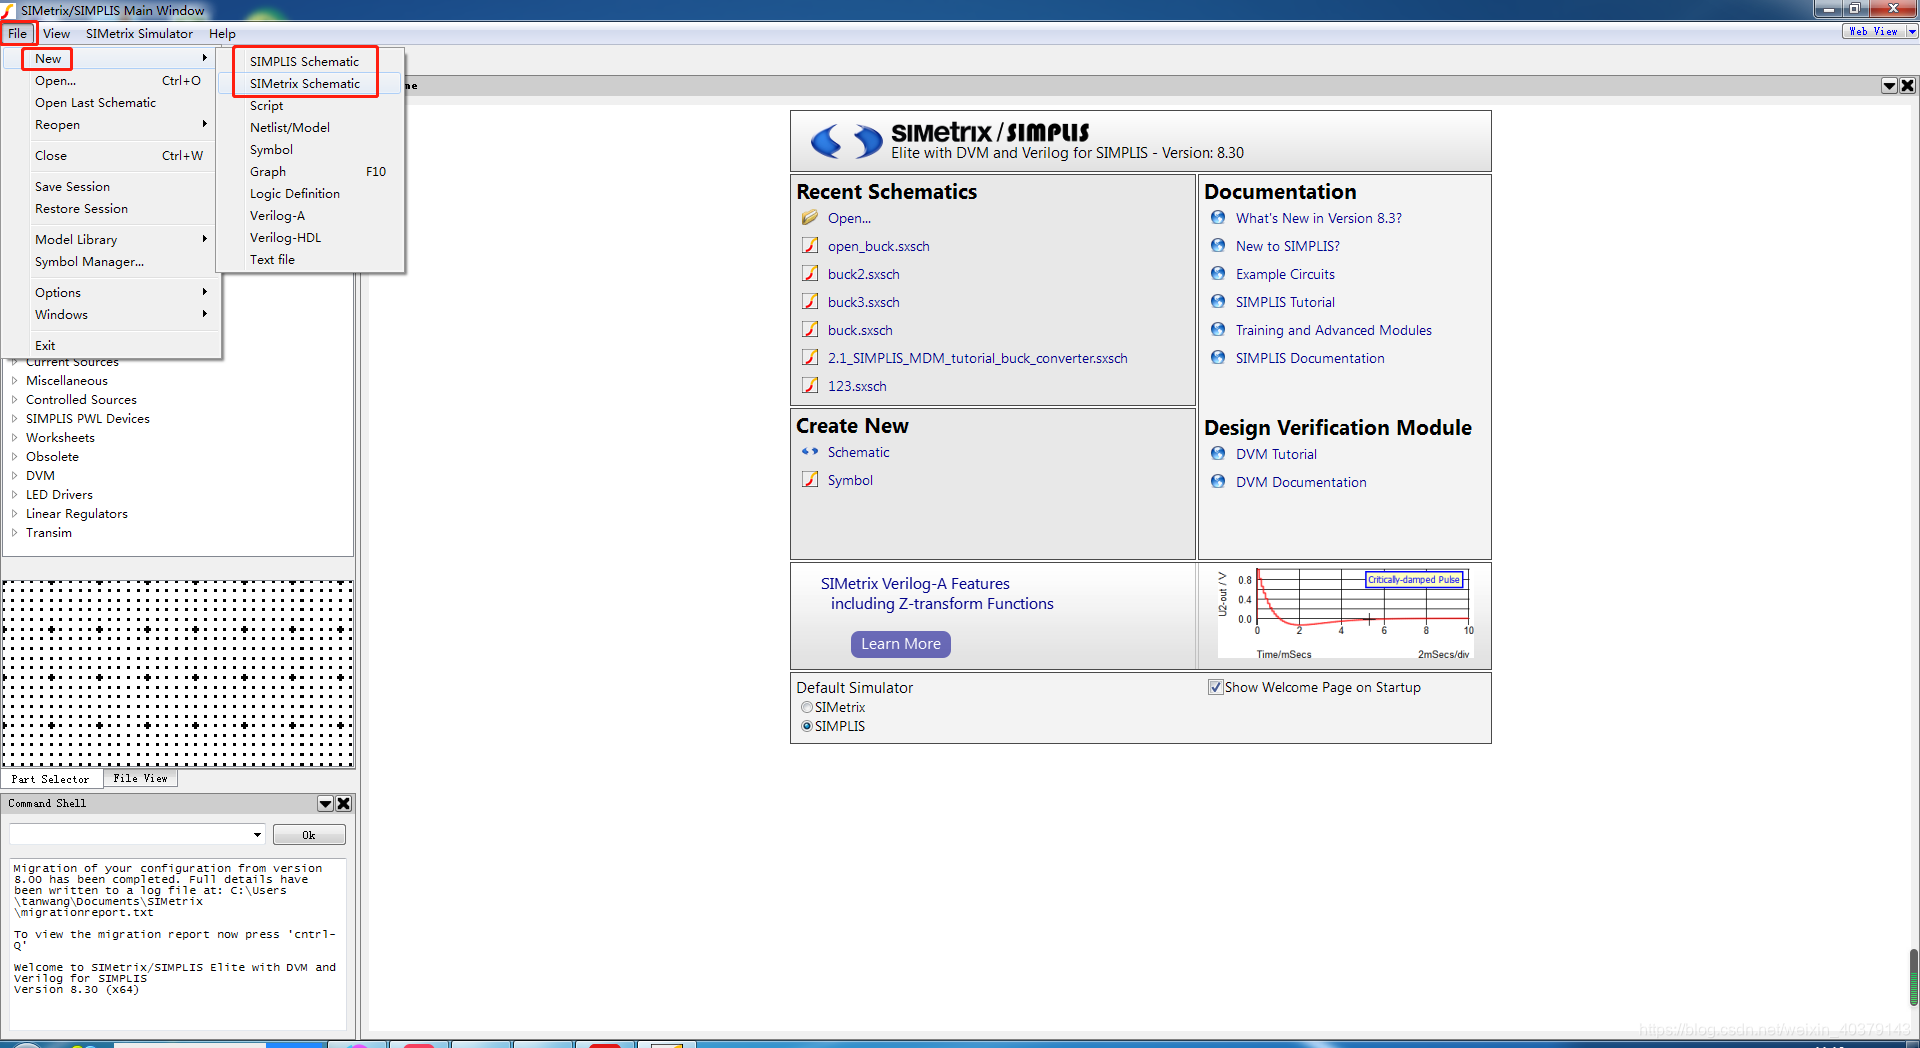Open the welcome pane dropdown arrow icon
This screenshot has height=1048, width=1920.
tap(1889, 86)
